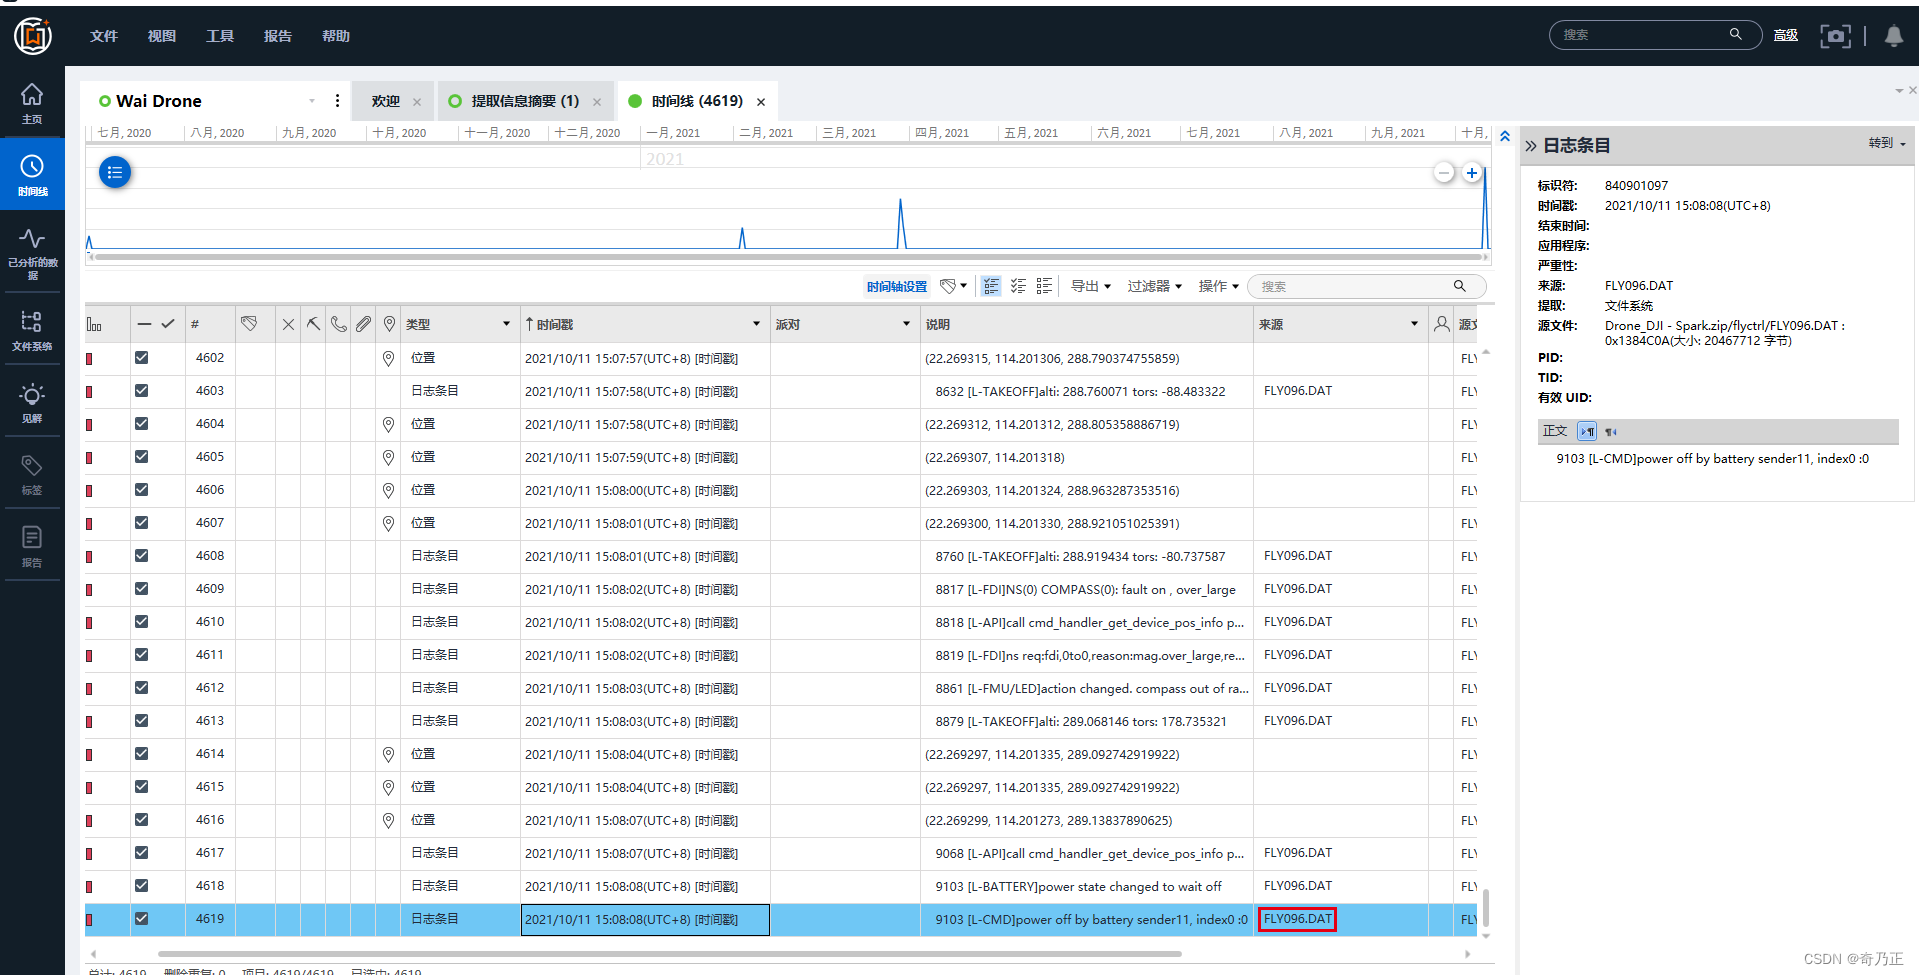This screenshot has width=1919, height=975.
Task: Open the notifications bell icon
Action: pos(1894,36)
